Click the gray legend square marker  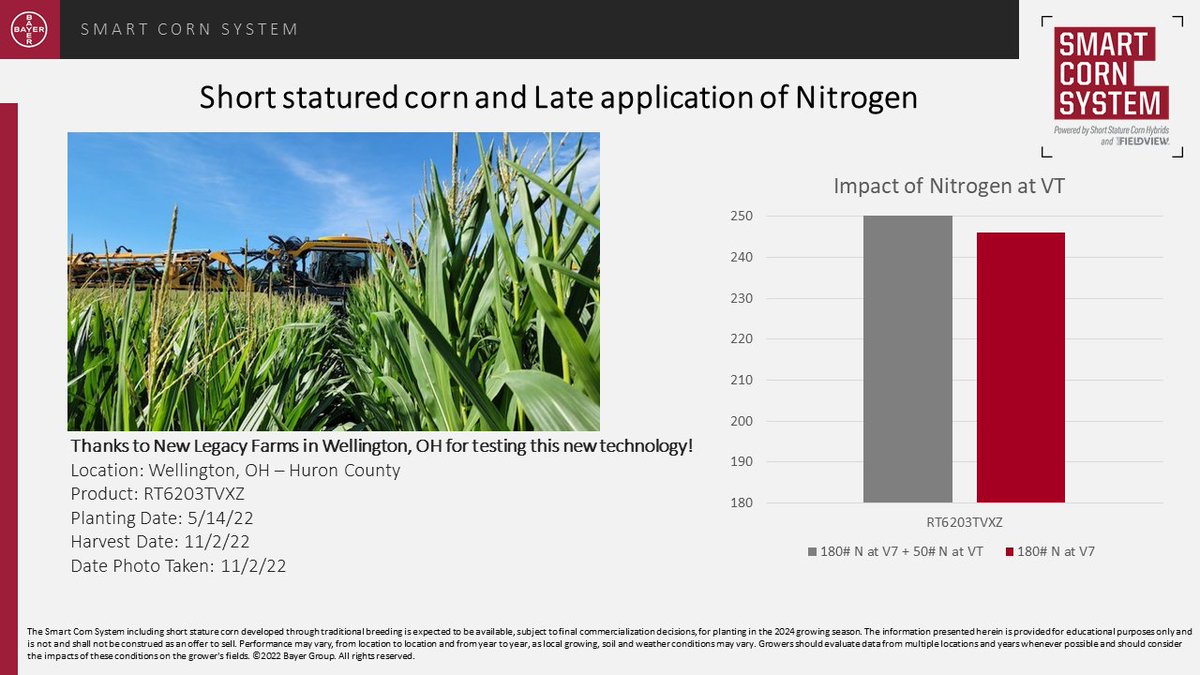click(x=810, y=550)
